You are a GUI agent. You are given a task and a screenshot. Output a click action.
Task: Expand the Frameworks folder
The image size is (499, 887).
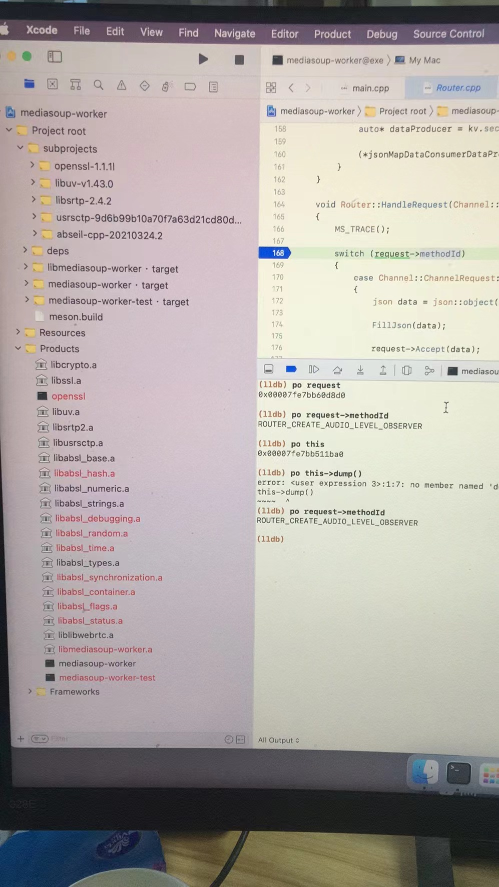[30, 691]
